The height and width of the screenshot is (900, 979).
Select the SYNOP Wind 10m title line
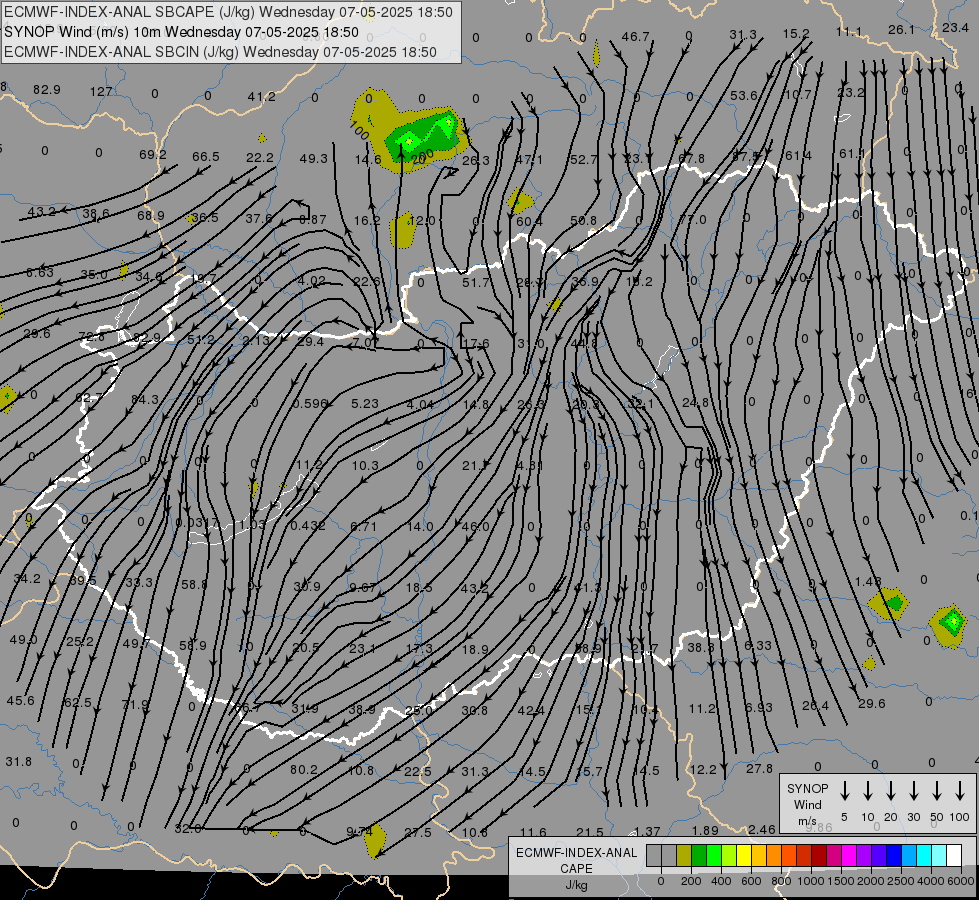[181, 32]
